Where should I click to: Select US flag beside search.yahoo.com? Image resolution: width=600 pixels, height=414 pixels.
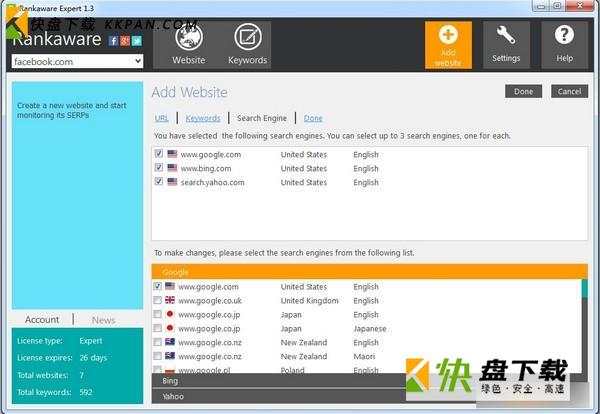[172, 181]
